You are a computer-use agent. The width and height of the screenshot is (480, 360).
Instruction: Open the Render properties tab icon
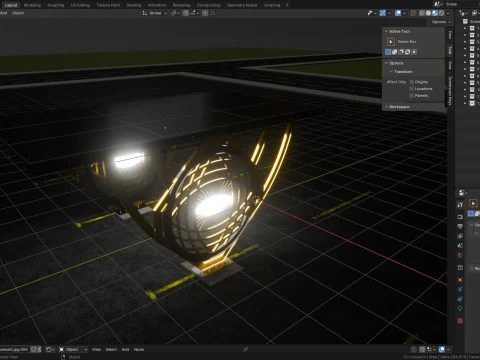pyautogui.click(x=460, y=217)
